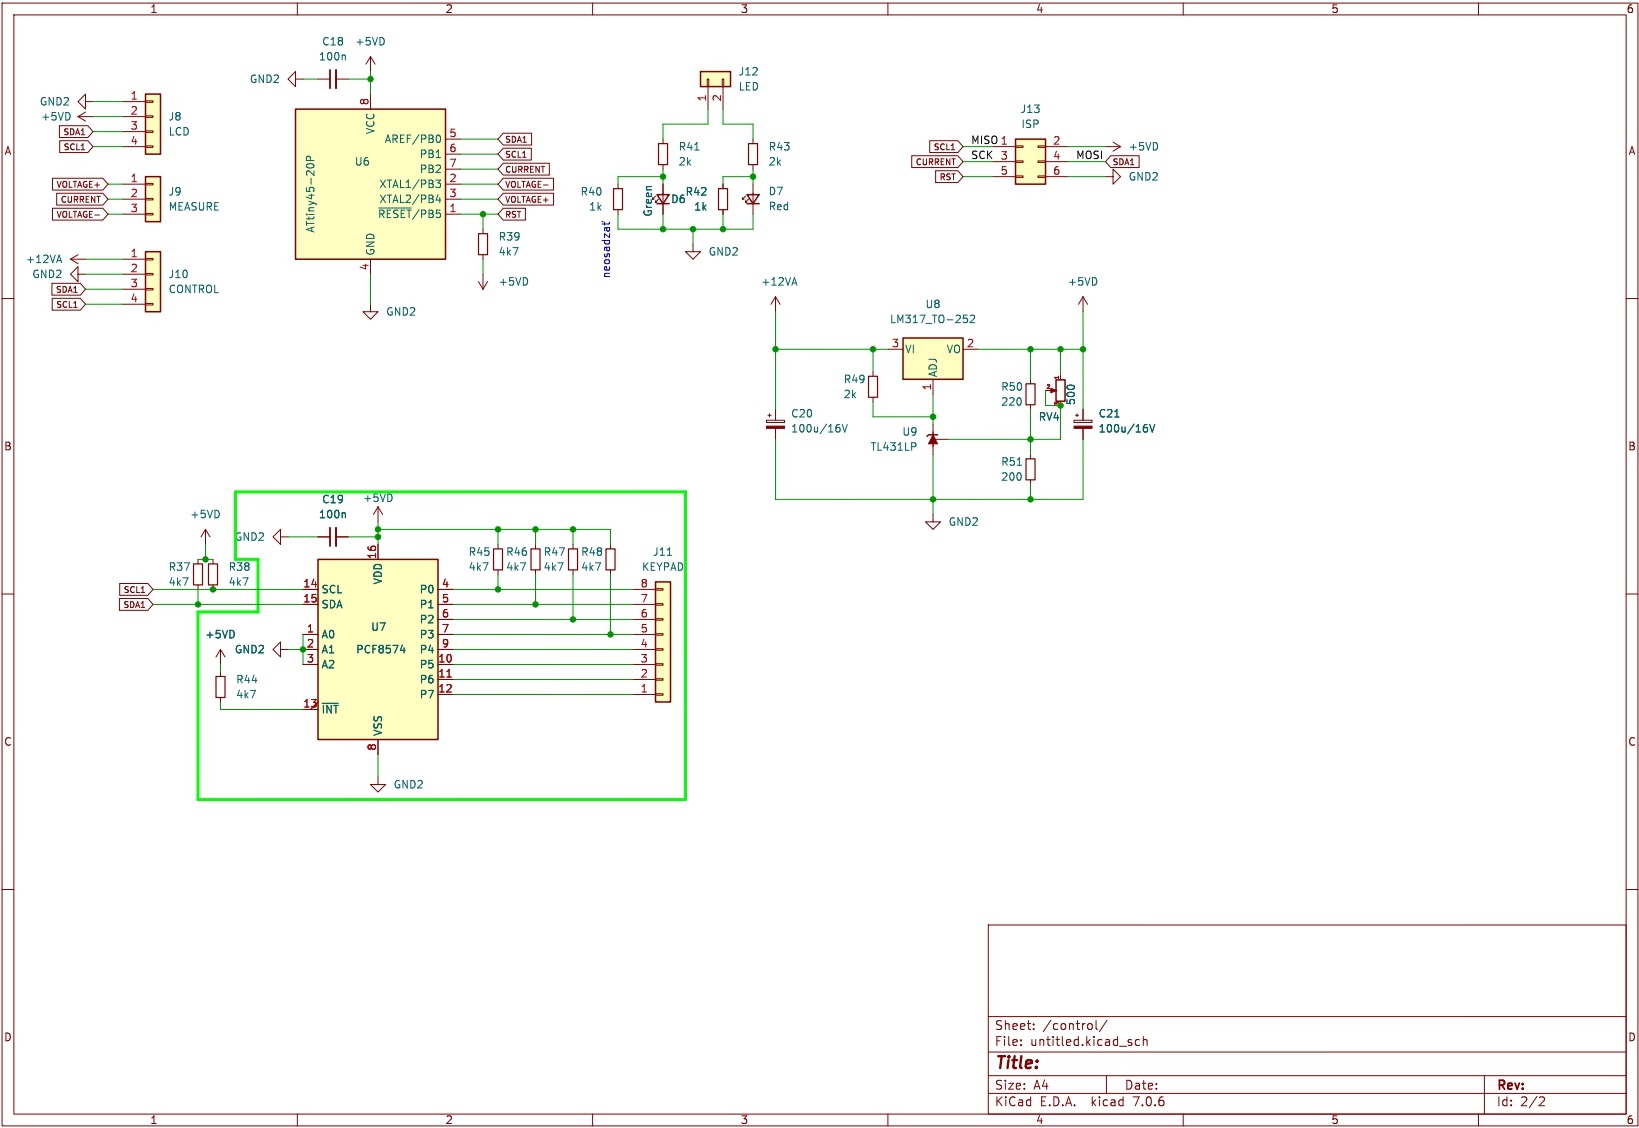Select the ATtiny45-20P chip U6
This screenshot has width=1639, height=1128.
370,185
